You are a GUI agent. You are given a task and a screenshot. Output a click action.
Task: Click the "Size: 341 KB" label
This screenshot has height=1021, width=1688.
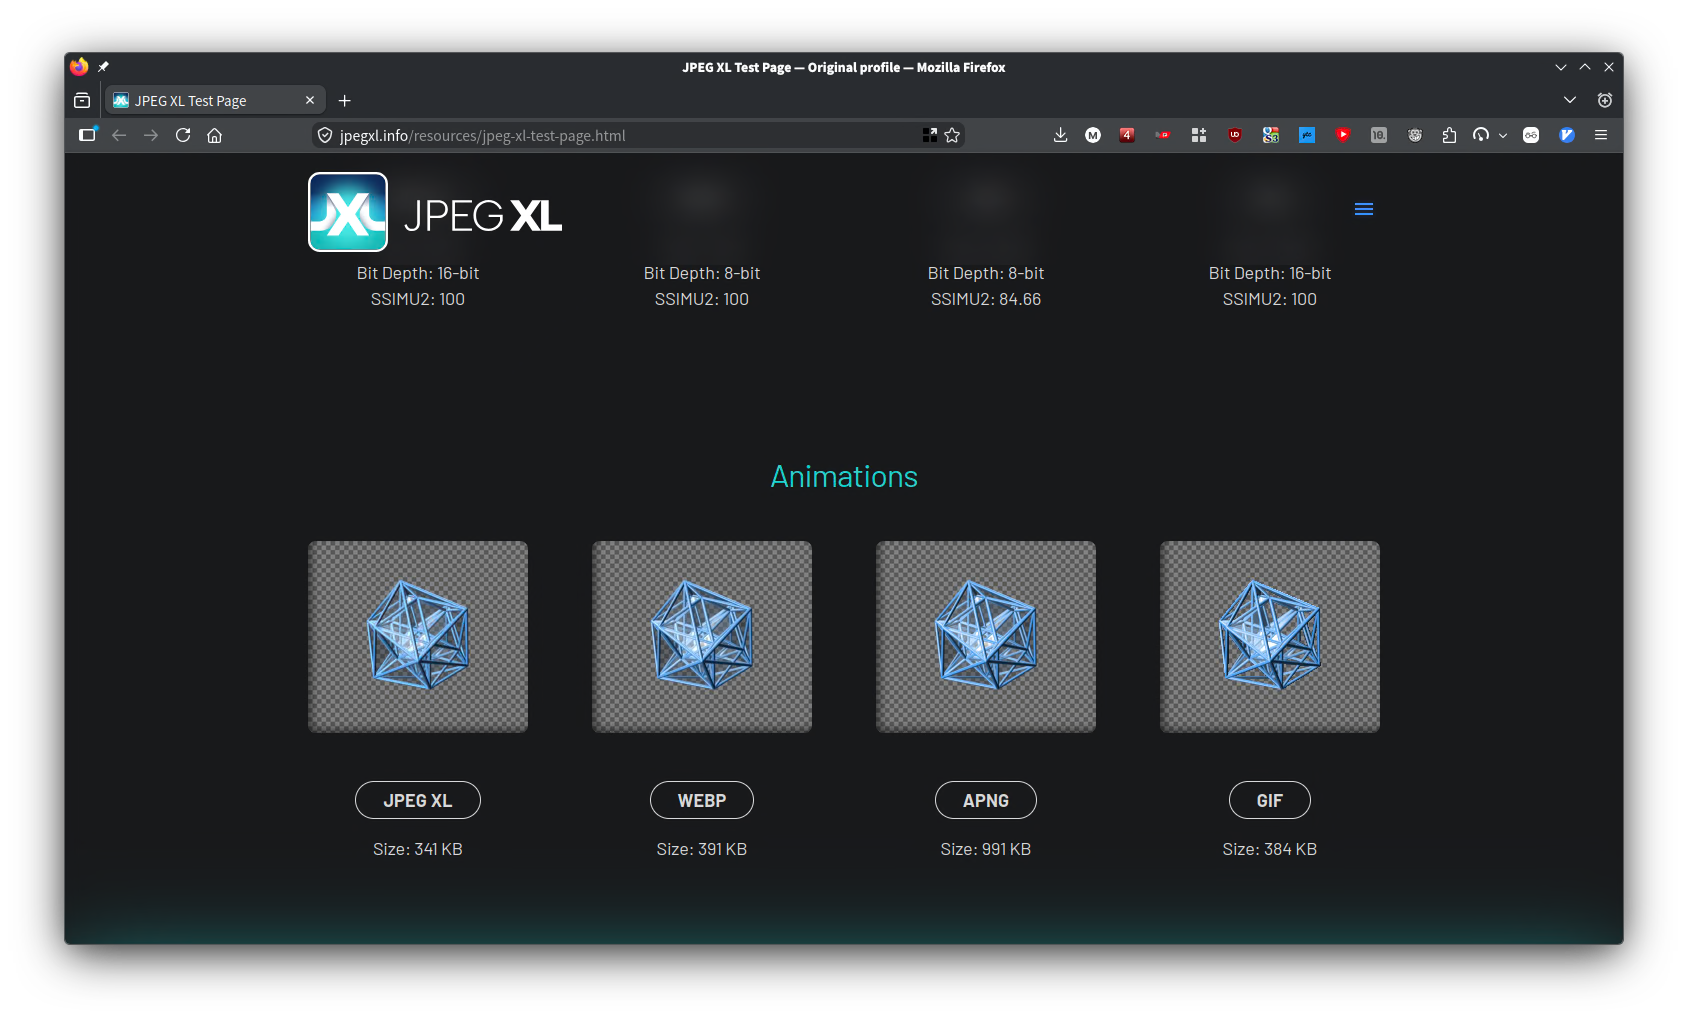pyautogui.click(x=418, y=849)
